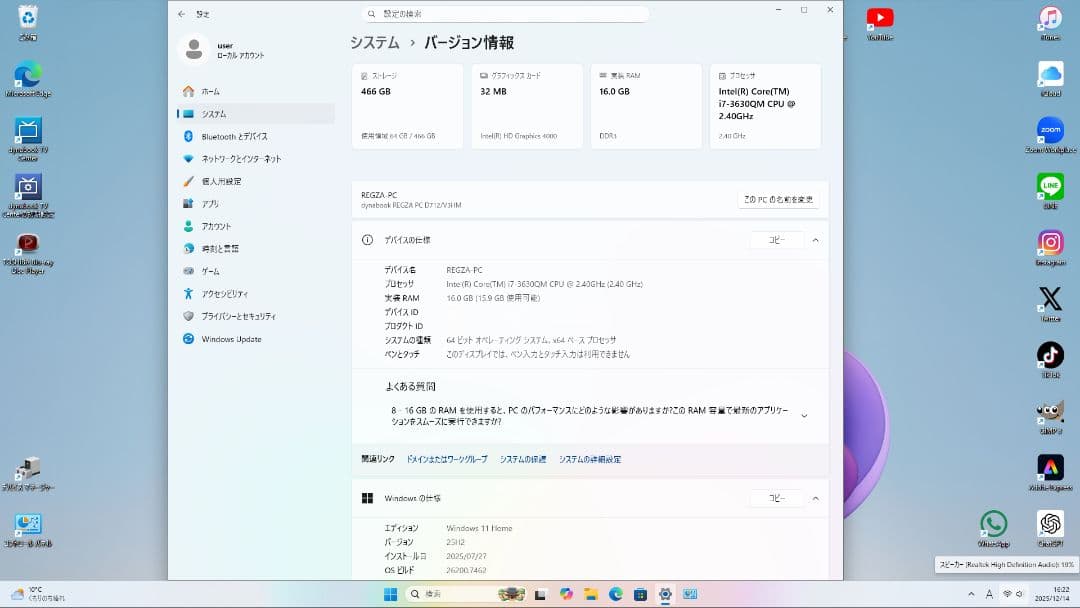Click the このPCの名前を変更 button
This screenshot has width=1080, height=608.
(778, 199)
